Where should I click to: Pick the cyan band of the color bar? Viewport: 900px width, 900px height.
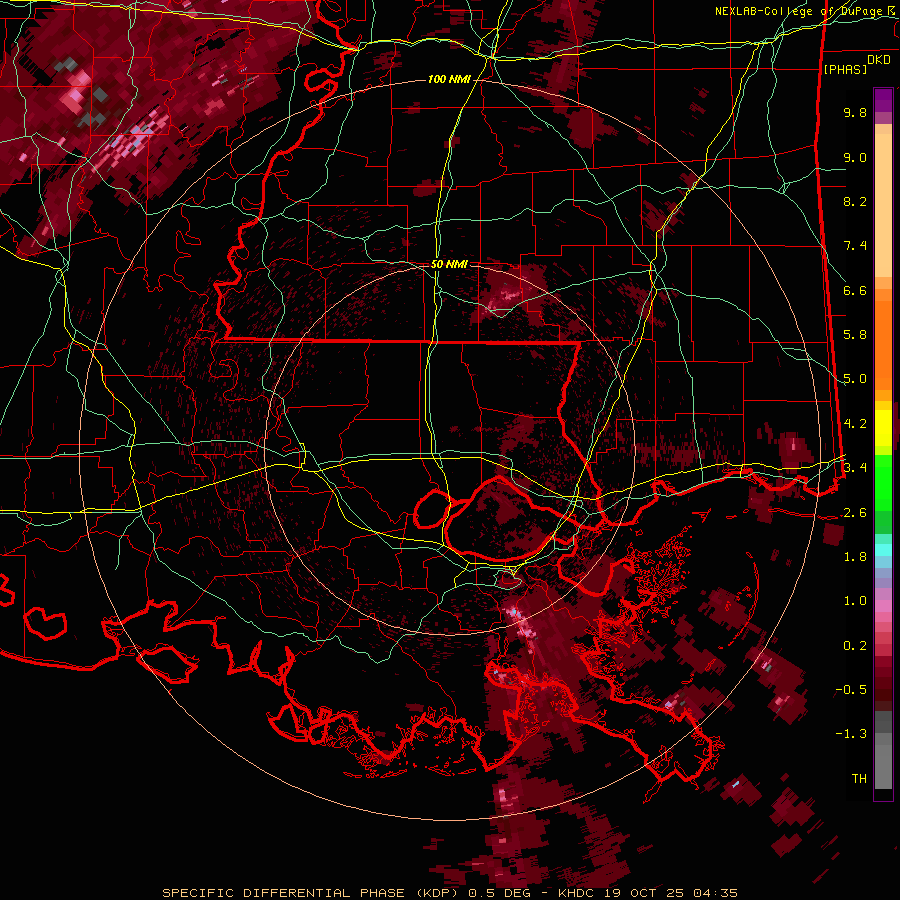pos(883,550)
